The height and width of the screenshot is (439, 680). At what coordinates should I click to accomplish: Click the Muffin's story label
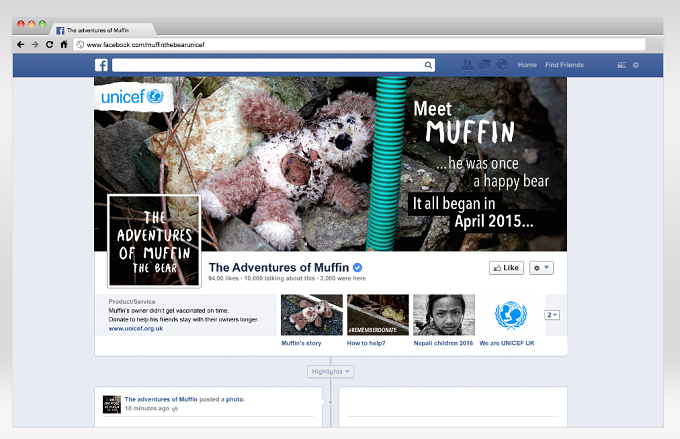click(301, 343)
